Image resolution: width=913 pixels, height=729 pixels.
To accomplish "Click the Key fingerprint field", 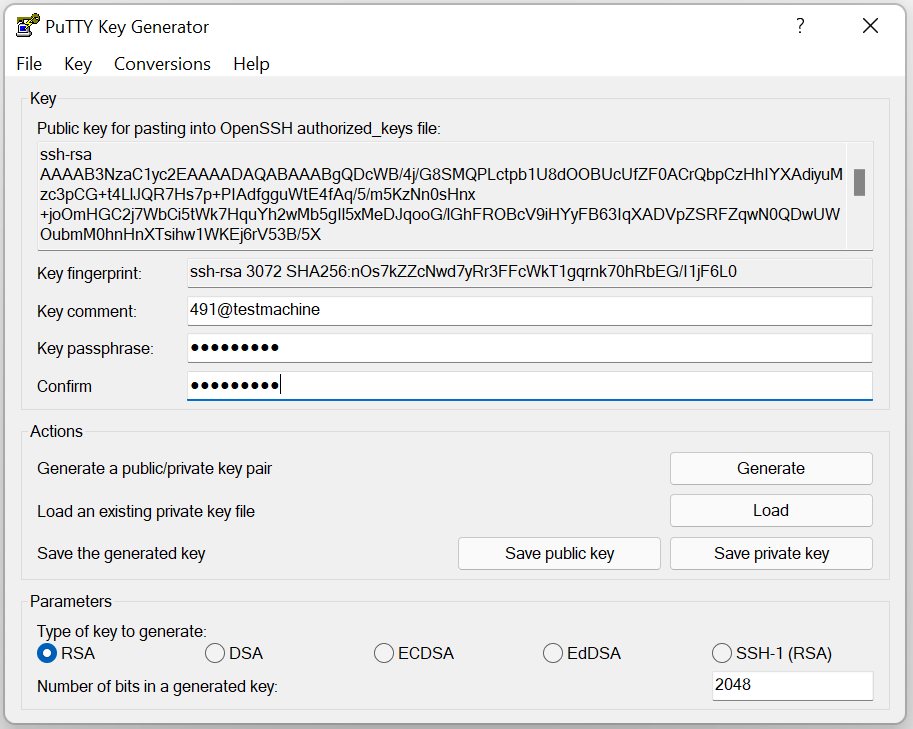I will point(530,273).
